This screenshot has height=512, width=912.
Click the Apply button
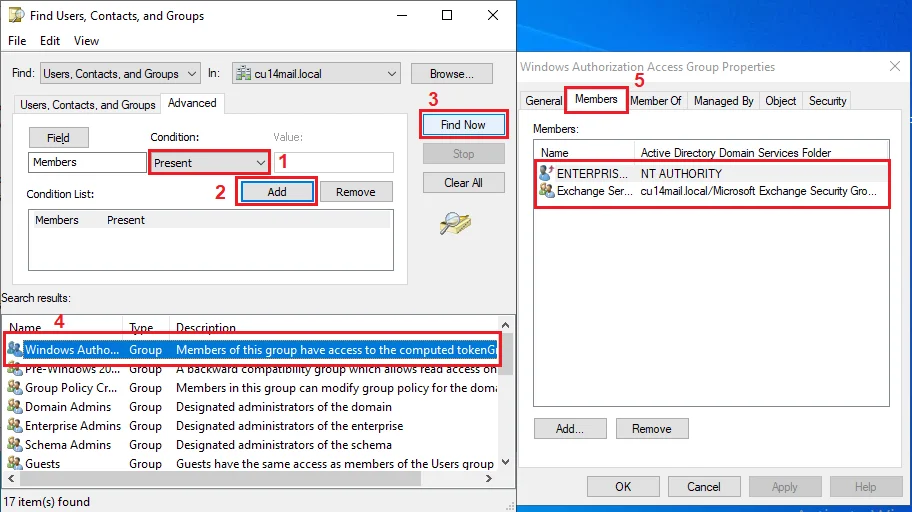click(x=785, y=486)
